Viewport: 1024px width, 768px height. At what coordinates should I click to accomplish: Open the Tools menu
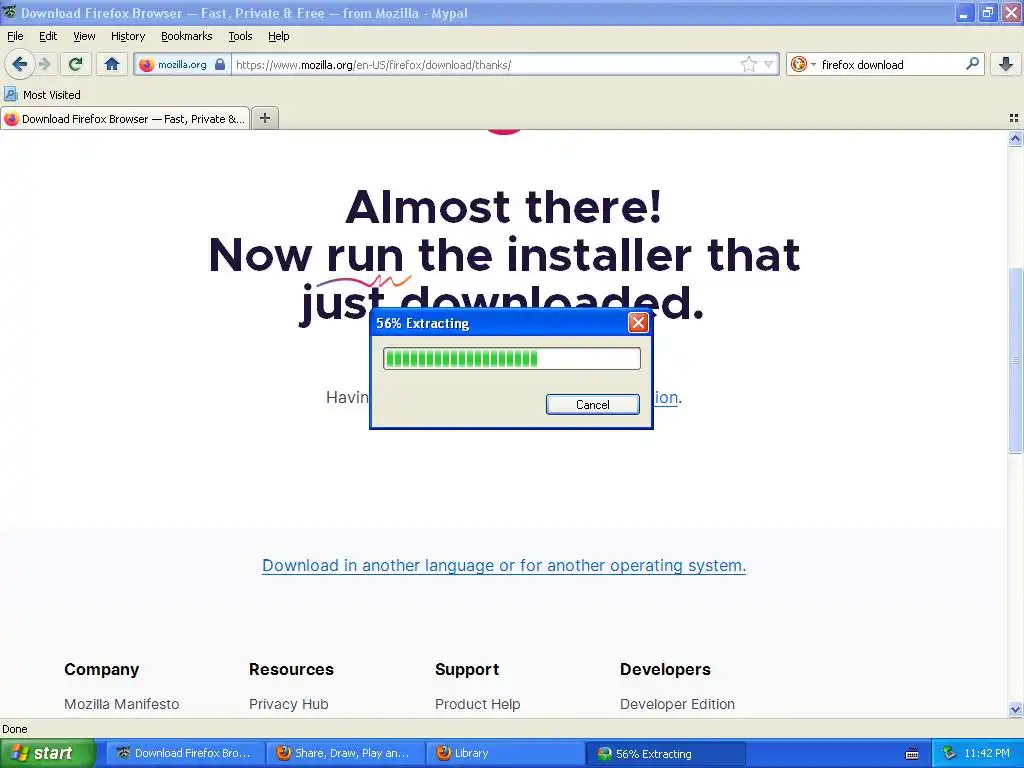[x=240, y=36]
